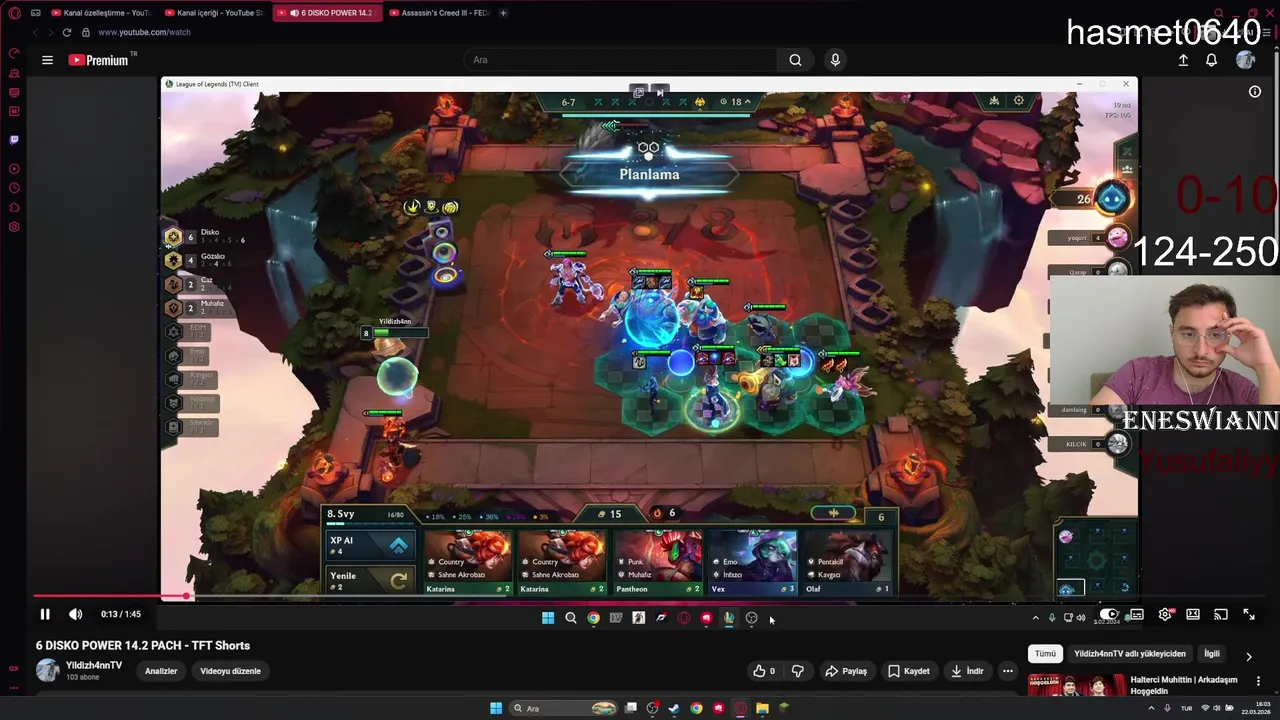Viewport: 1280px width, 720px height.
Task: Start voice search with the microphone
Action: pyautogui.click(x=835, y=60)
